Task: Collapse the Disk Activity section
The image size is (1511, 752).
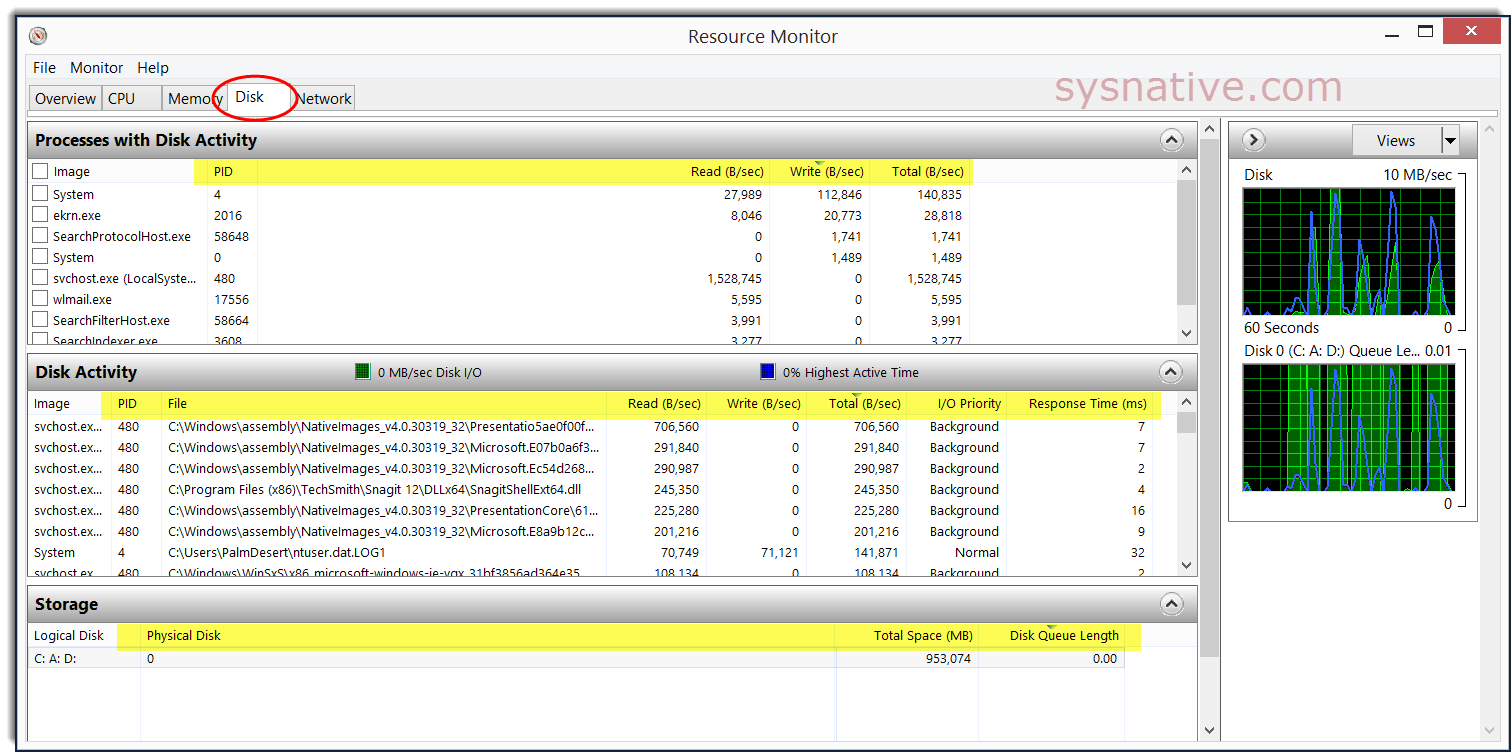Action: (1172, 372)
